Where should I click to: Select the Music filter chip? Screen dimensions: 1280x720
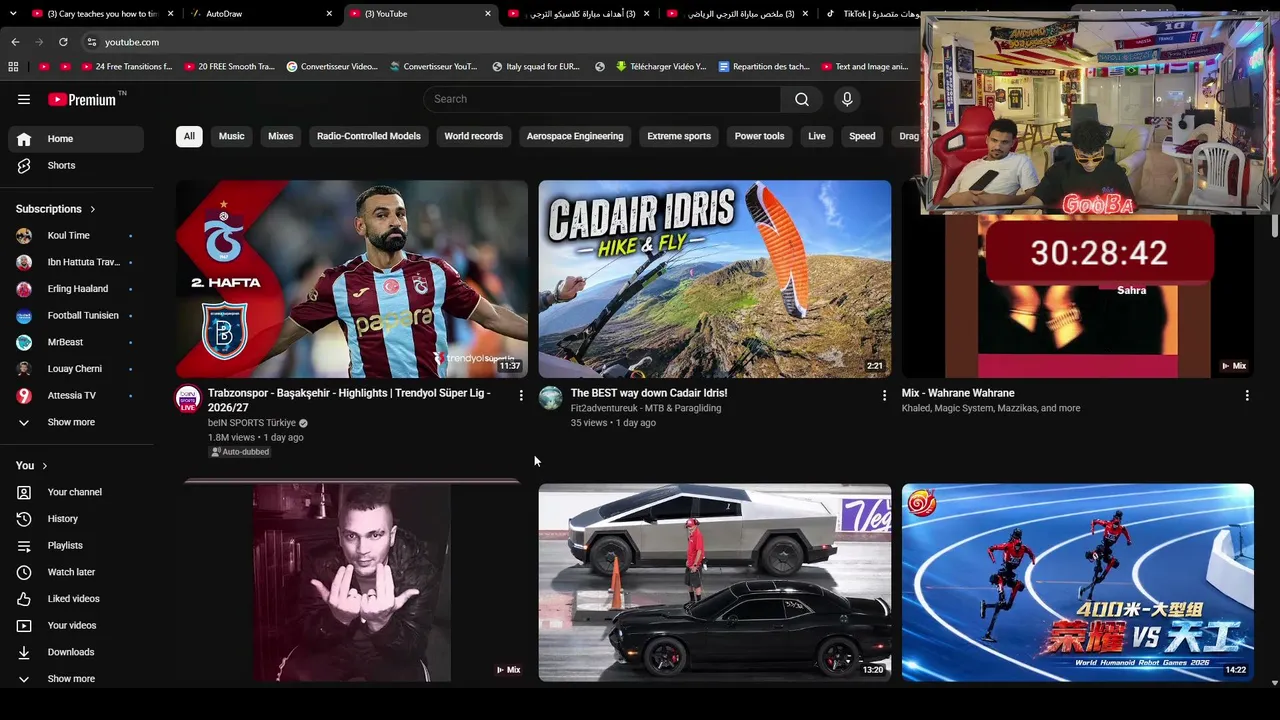pyautogui.click(x=232, y=136)
